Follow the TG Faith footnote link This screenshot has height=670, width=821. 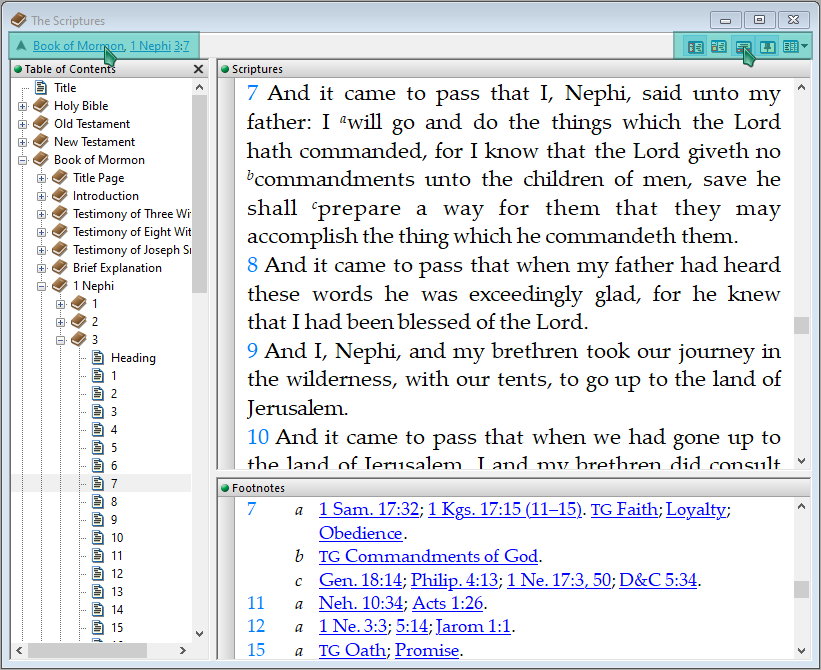624,509
